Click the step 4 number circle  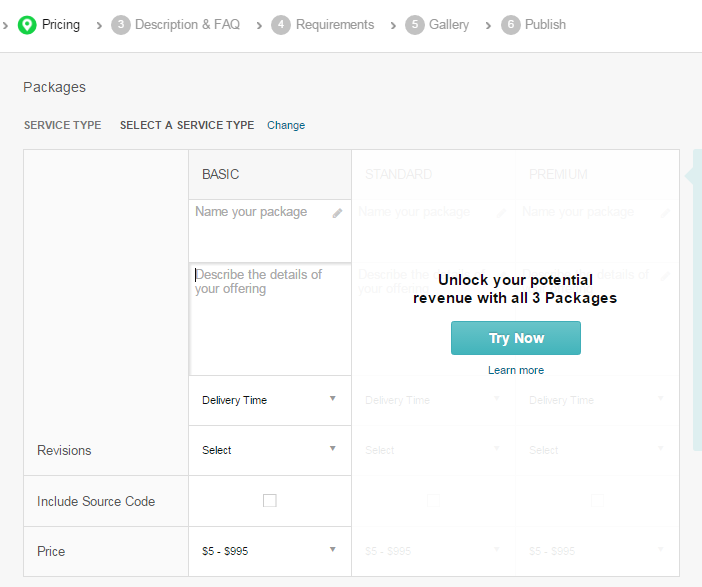[281, 25]
